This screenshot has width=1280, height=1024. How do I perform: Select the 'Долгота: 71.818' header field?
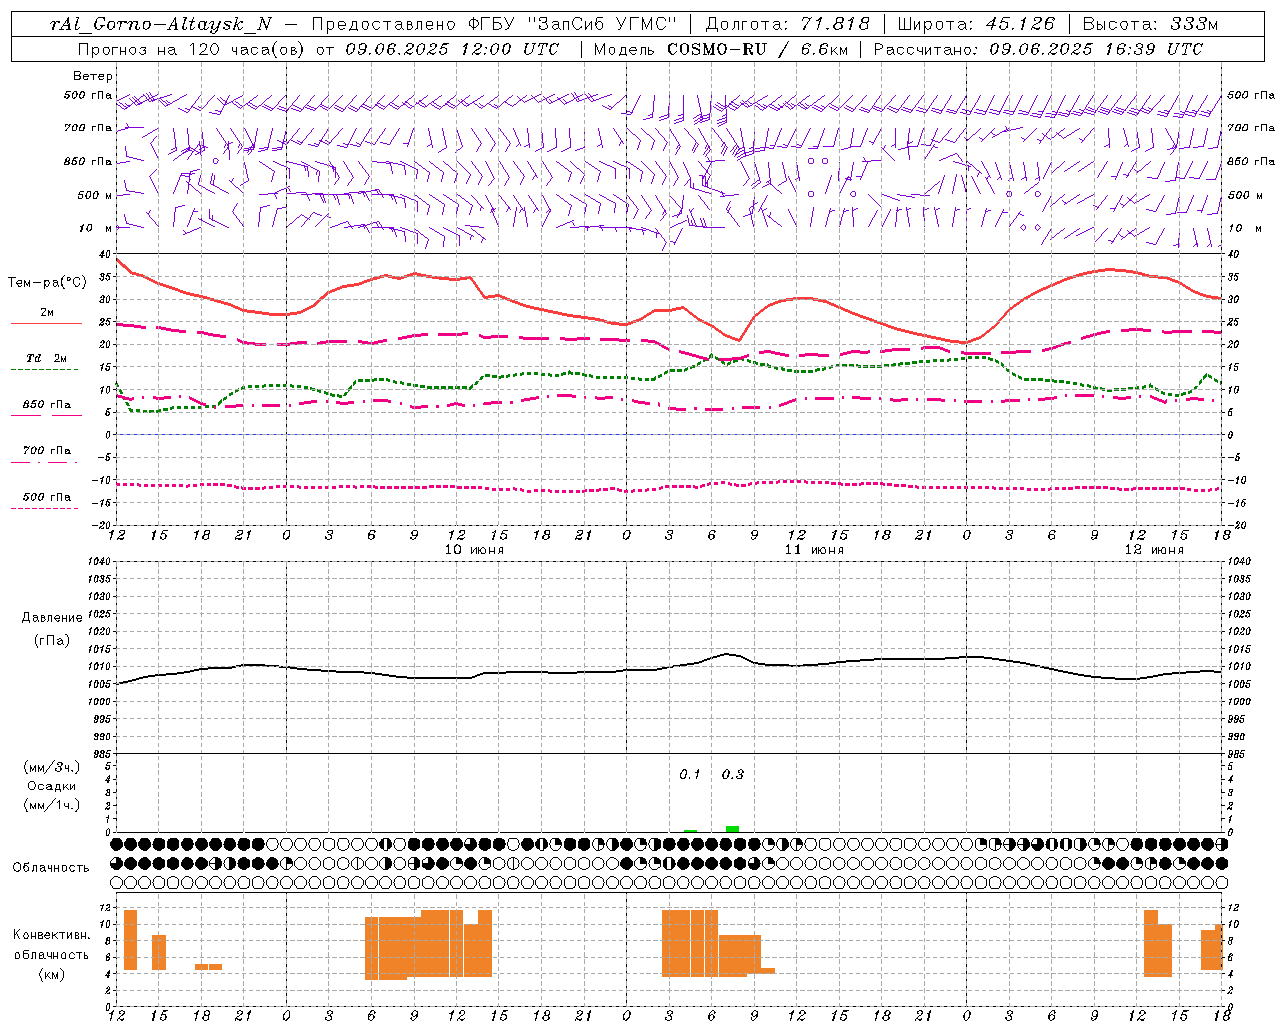tap(788, 24)
